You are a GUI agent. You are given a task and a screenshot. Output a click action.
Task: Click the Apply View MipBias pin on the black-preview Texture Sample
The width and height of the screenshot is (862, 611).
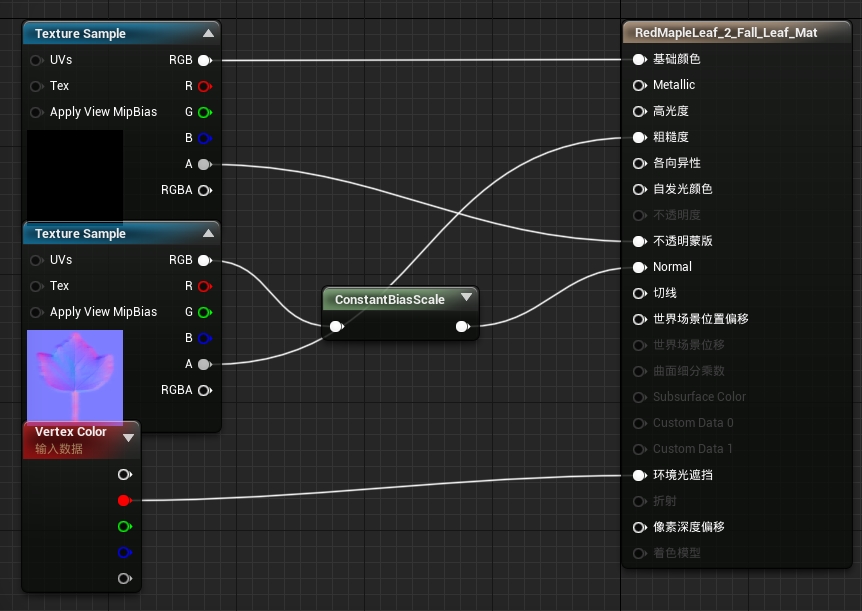pos(37,112)
